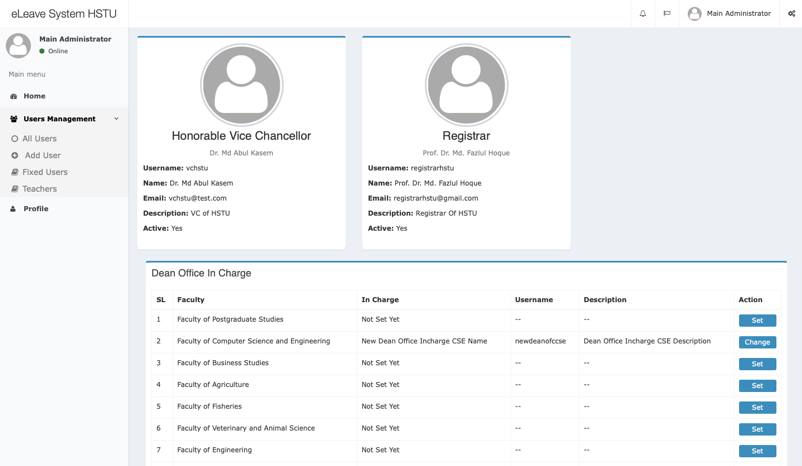Viewport: 802px width, 466px height.
Task: Click the eLeave System HSTU logo link
Action: tap(64, 14)
